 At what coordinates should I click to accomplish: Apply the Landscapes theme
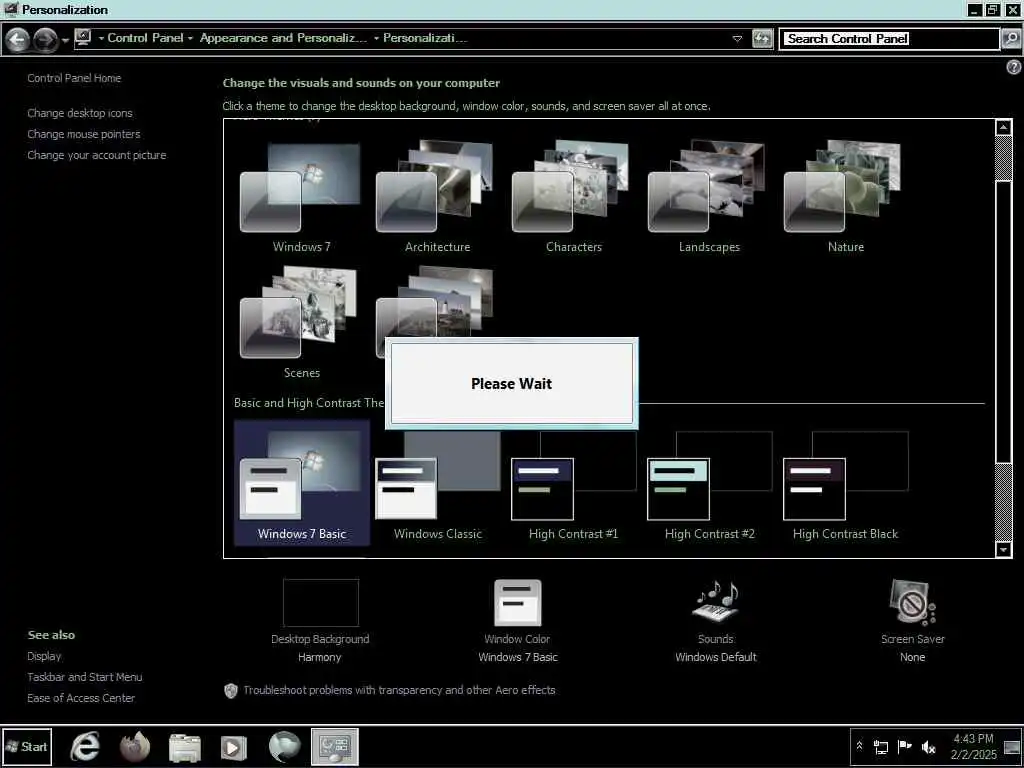(709, 198)
